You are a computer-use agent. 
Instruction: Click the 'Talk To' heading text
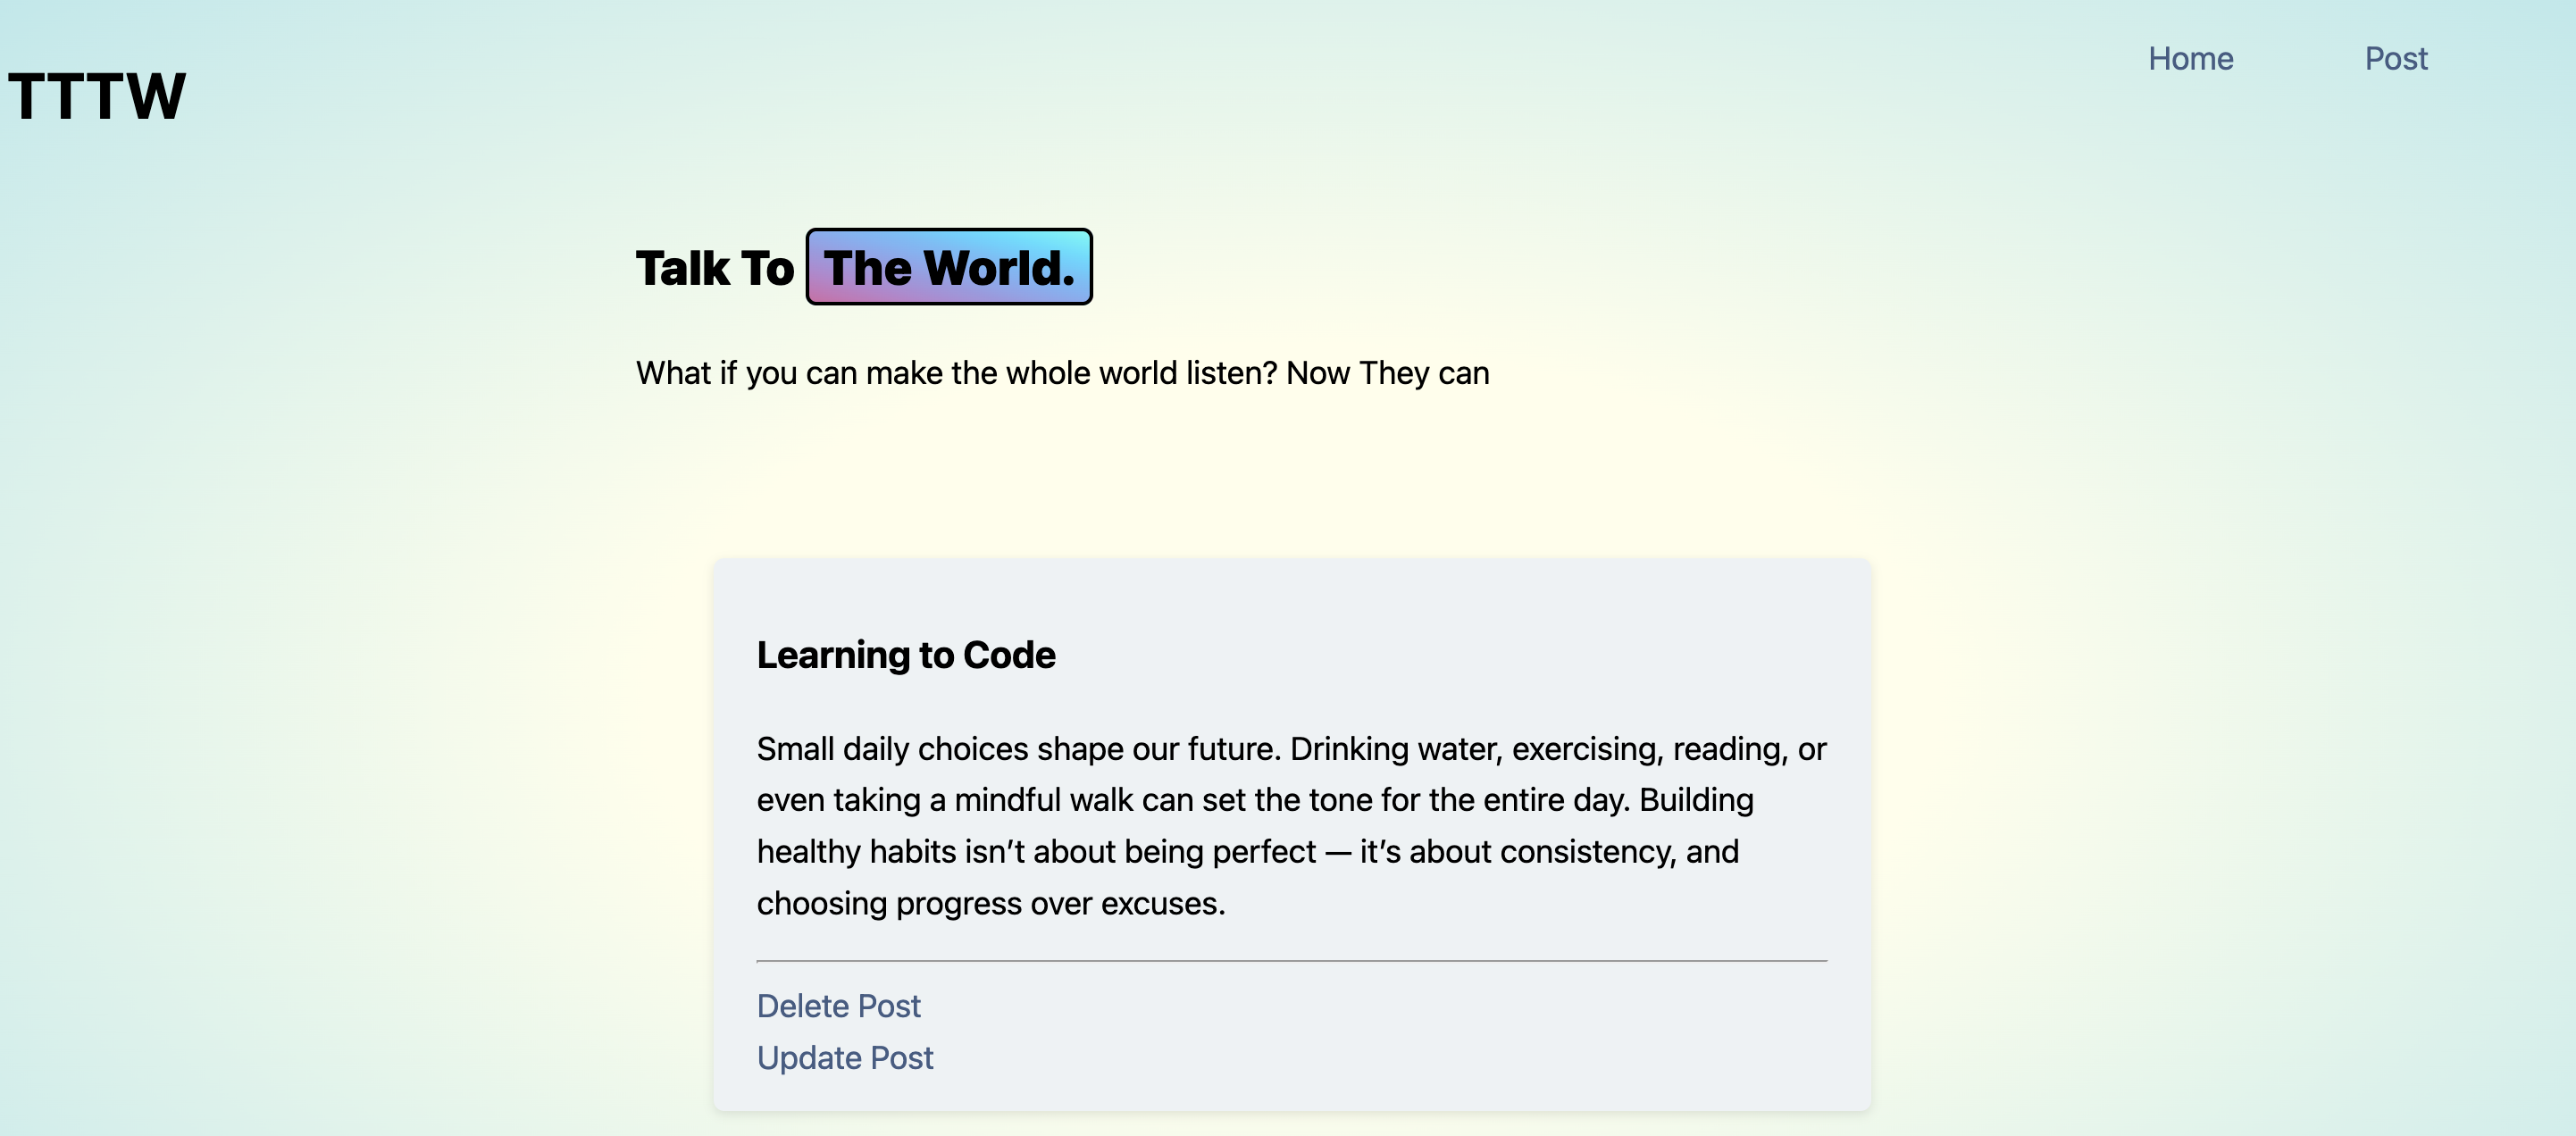tap(713, 267)
